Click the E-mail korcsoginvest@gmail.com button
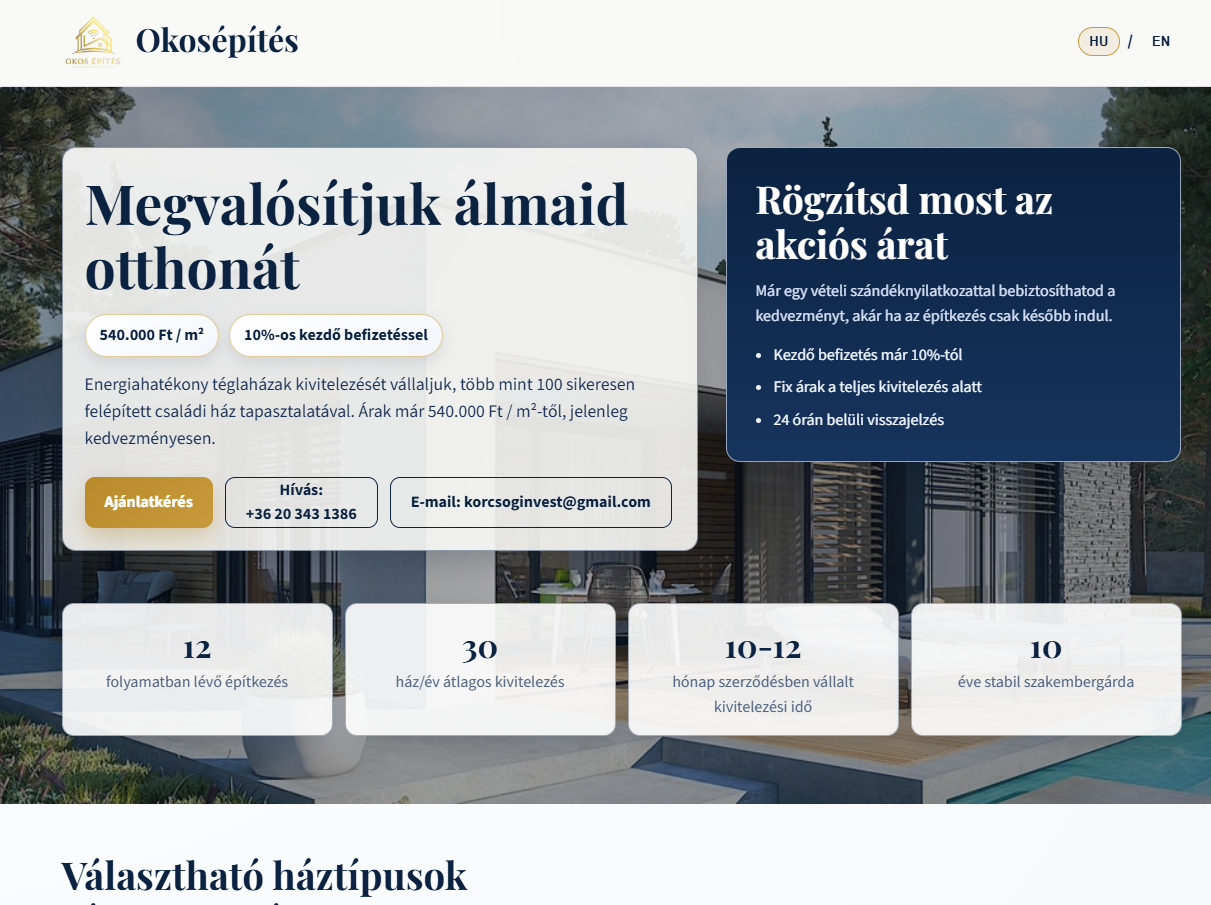The height and width of the screenshot is (905, 1211). click(530, 502)
